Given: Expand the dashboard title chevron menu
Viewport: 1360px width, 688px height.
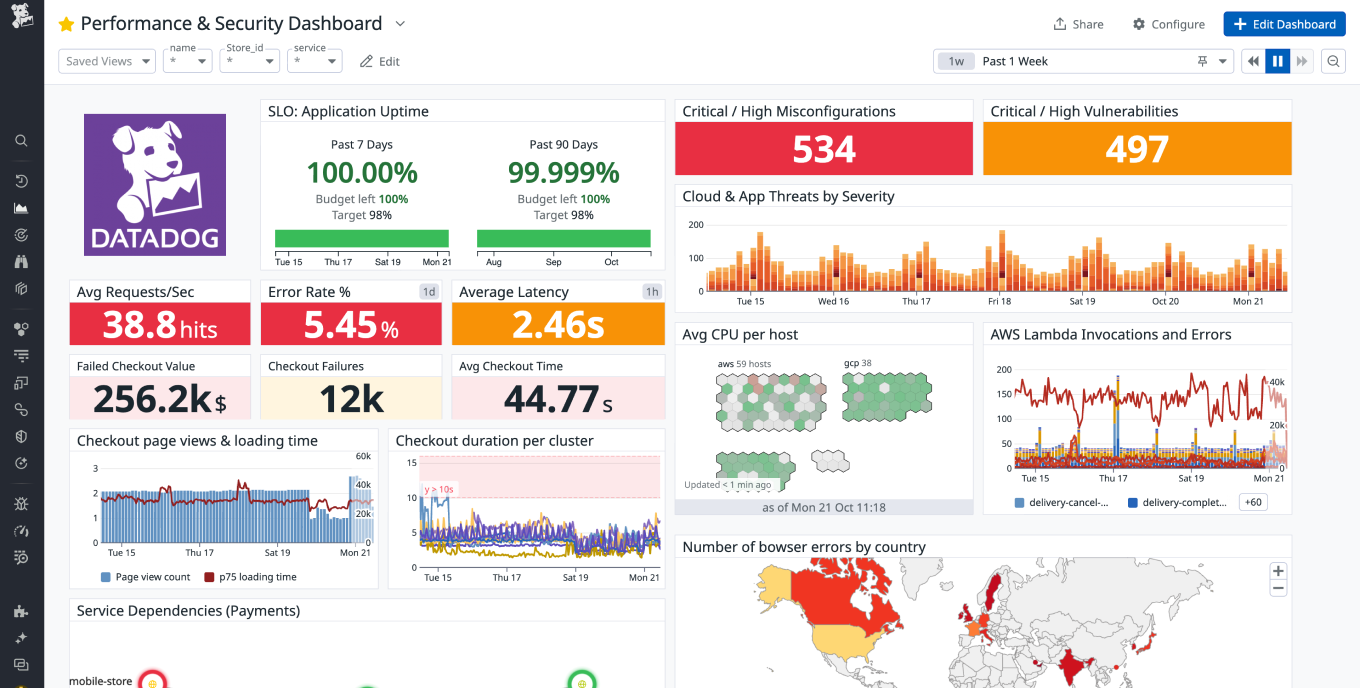Looking at the screenshot, I should (400, 24).
